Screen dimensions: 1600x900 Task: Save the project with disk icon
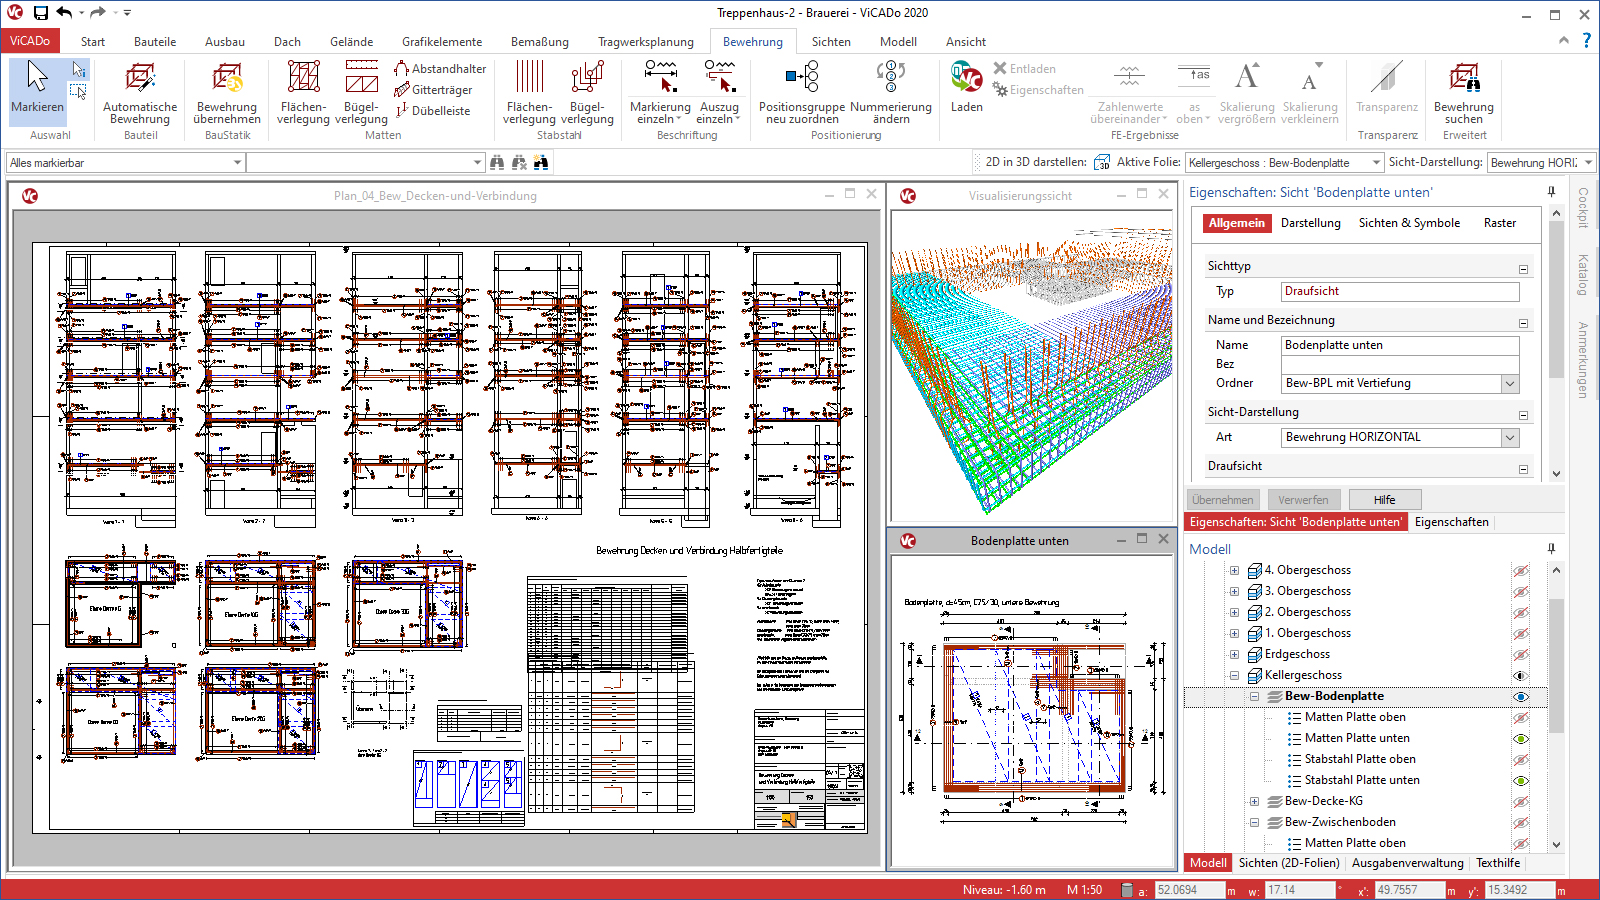pos(41,13)
